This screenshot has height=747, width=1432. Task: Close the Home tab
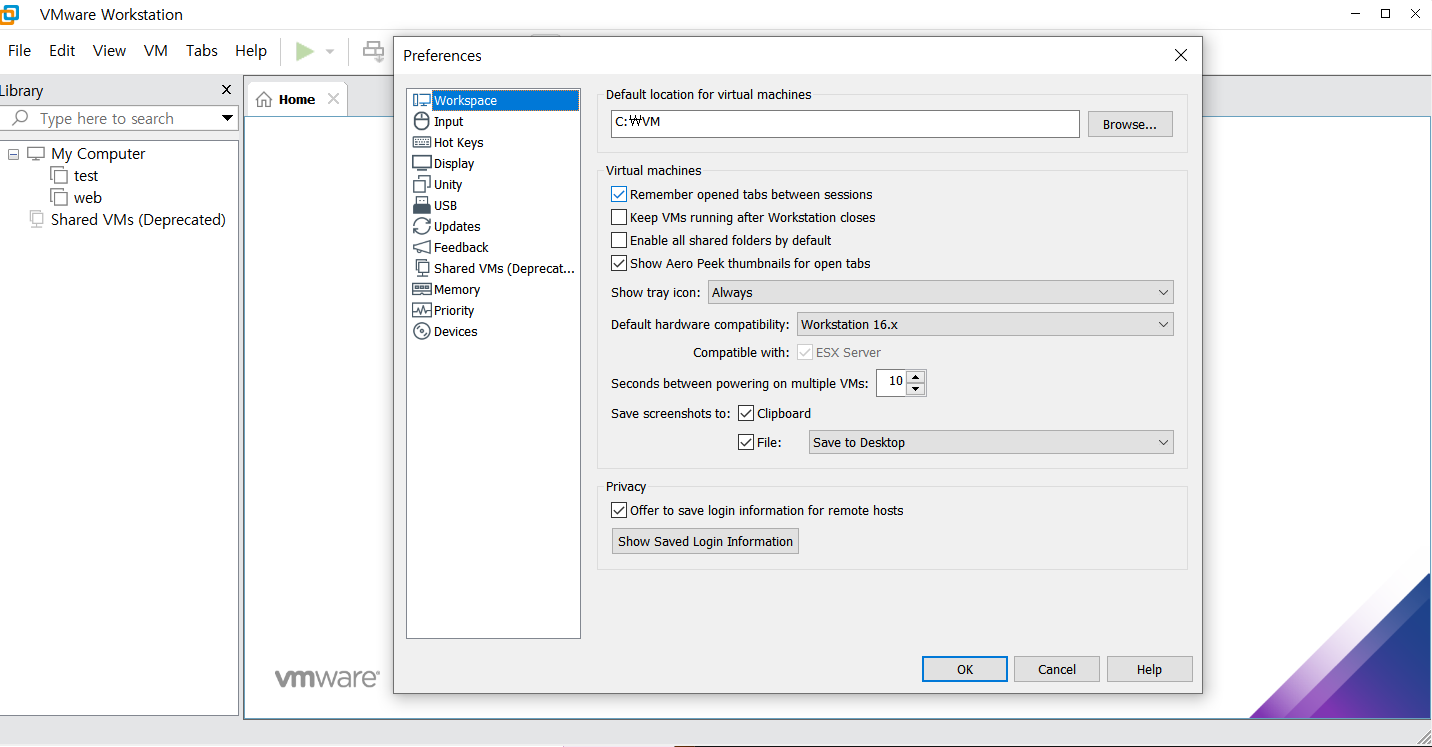[333, 99]
